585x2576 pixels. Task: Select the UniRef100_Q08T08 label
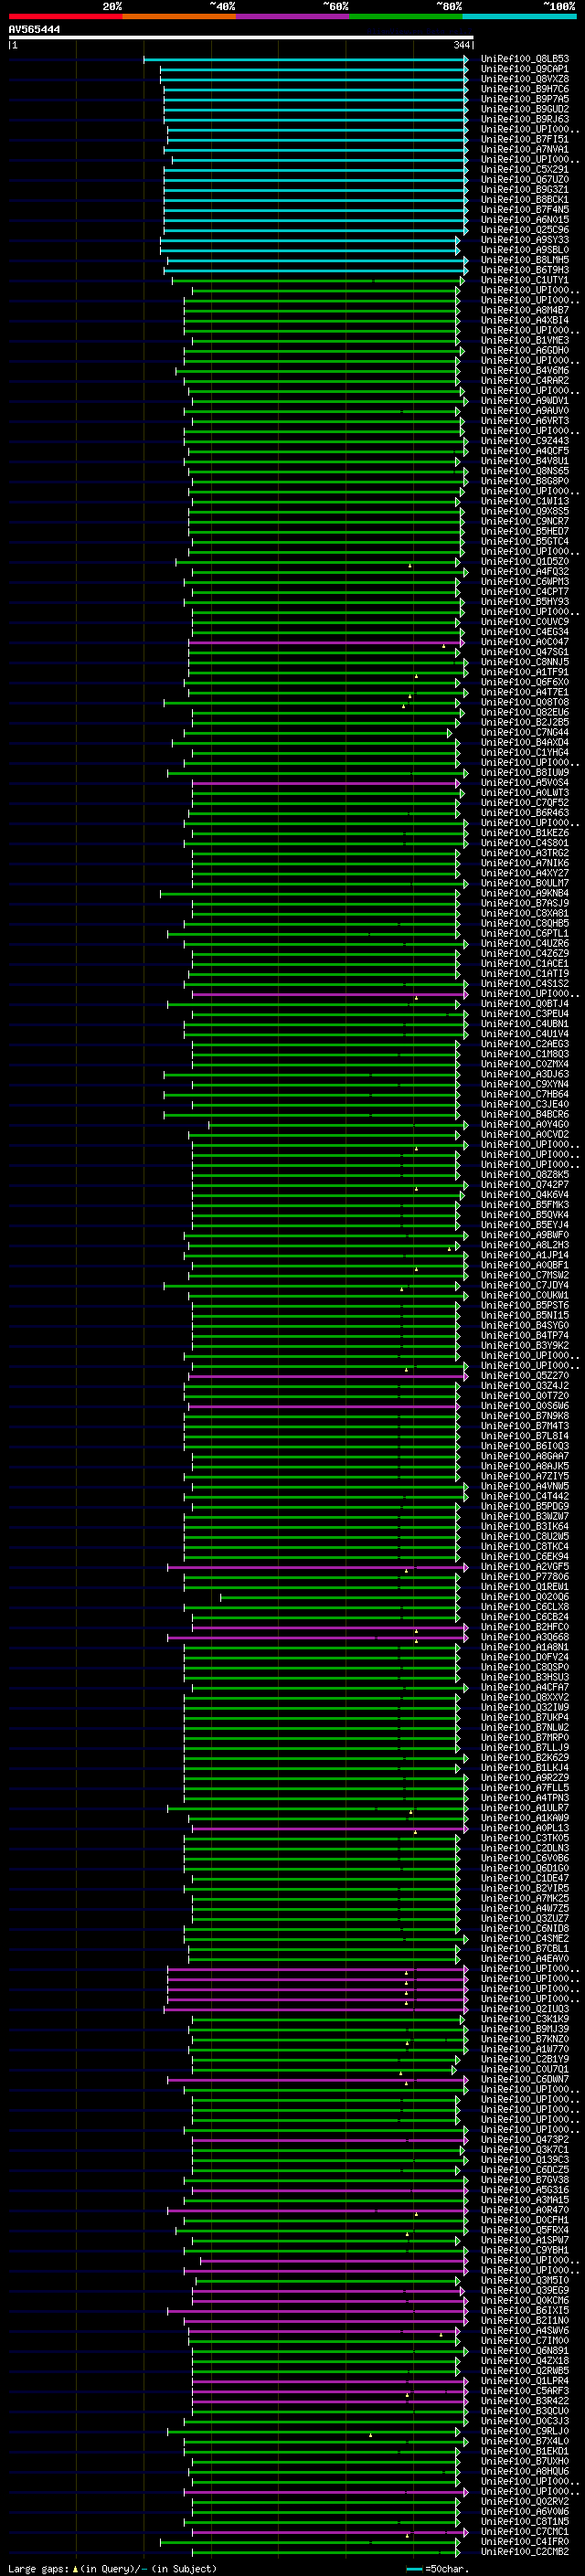(525, 702)
